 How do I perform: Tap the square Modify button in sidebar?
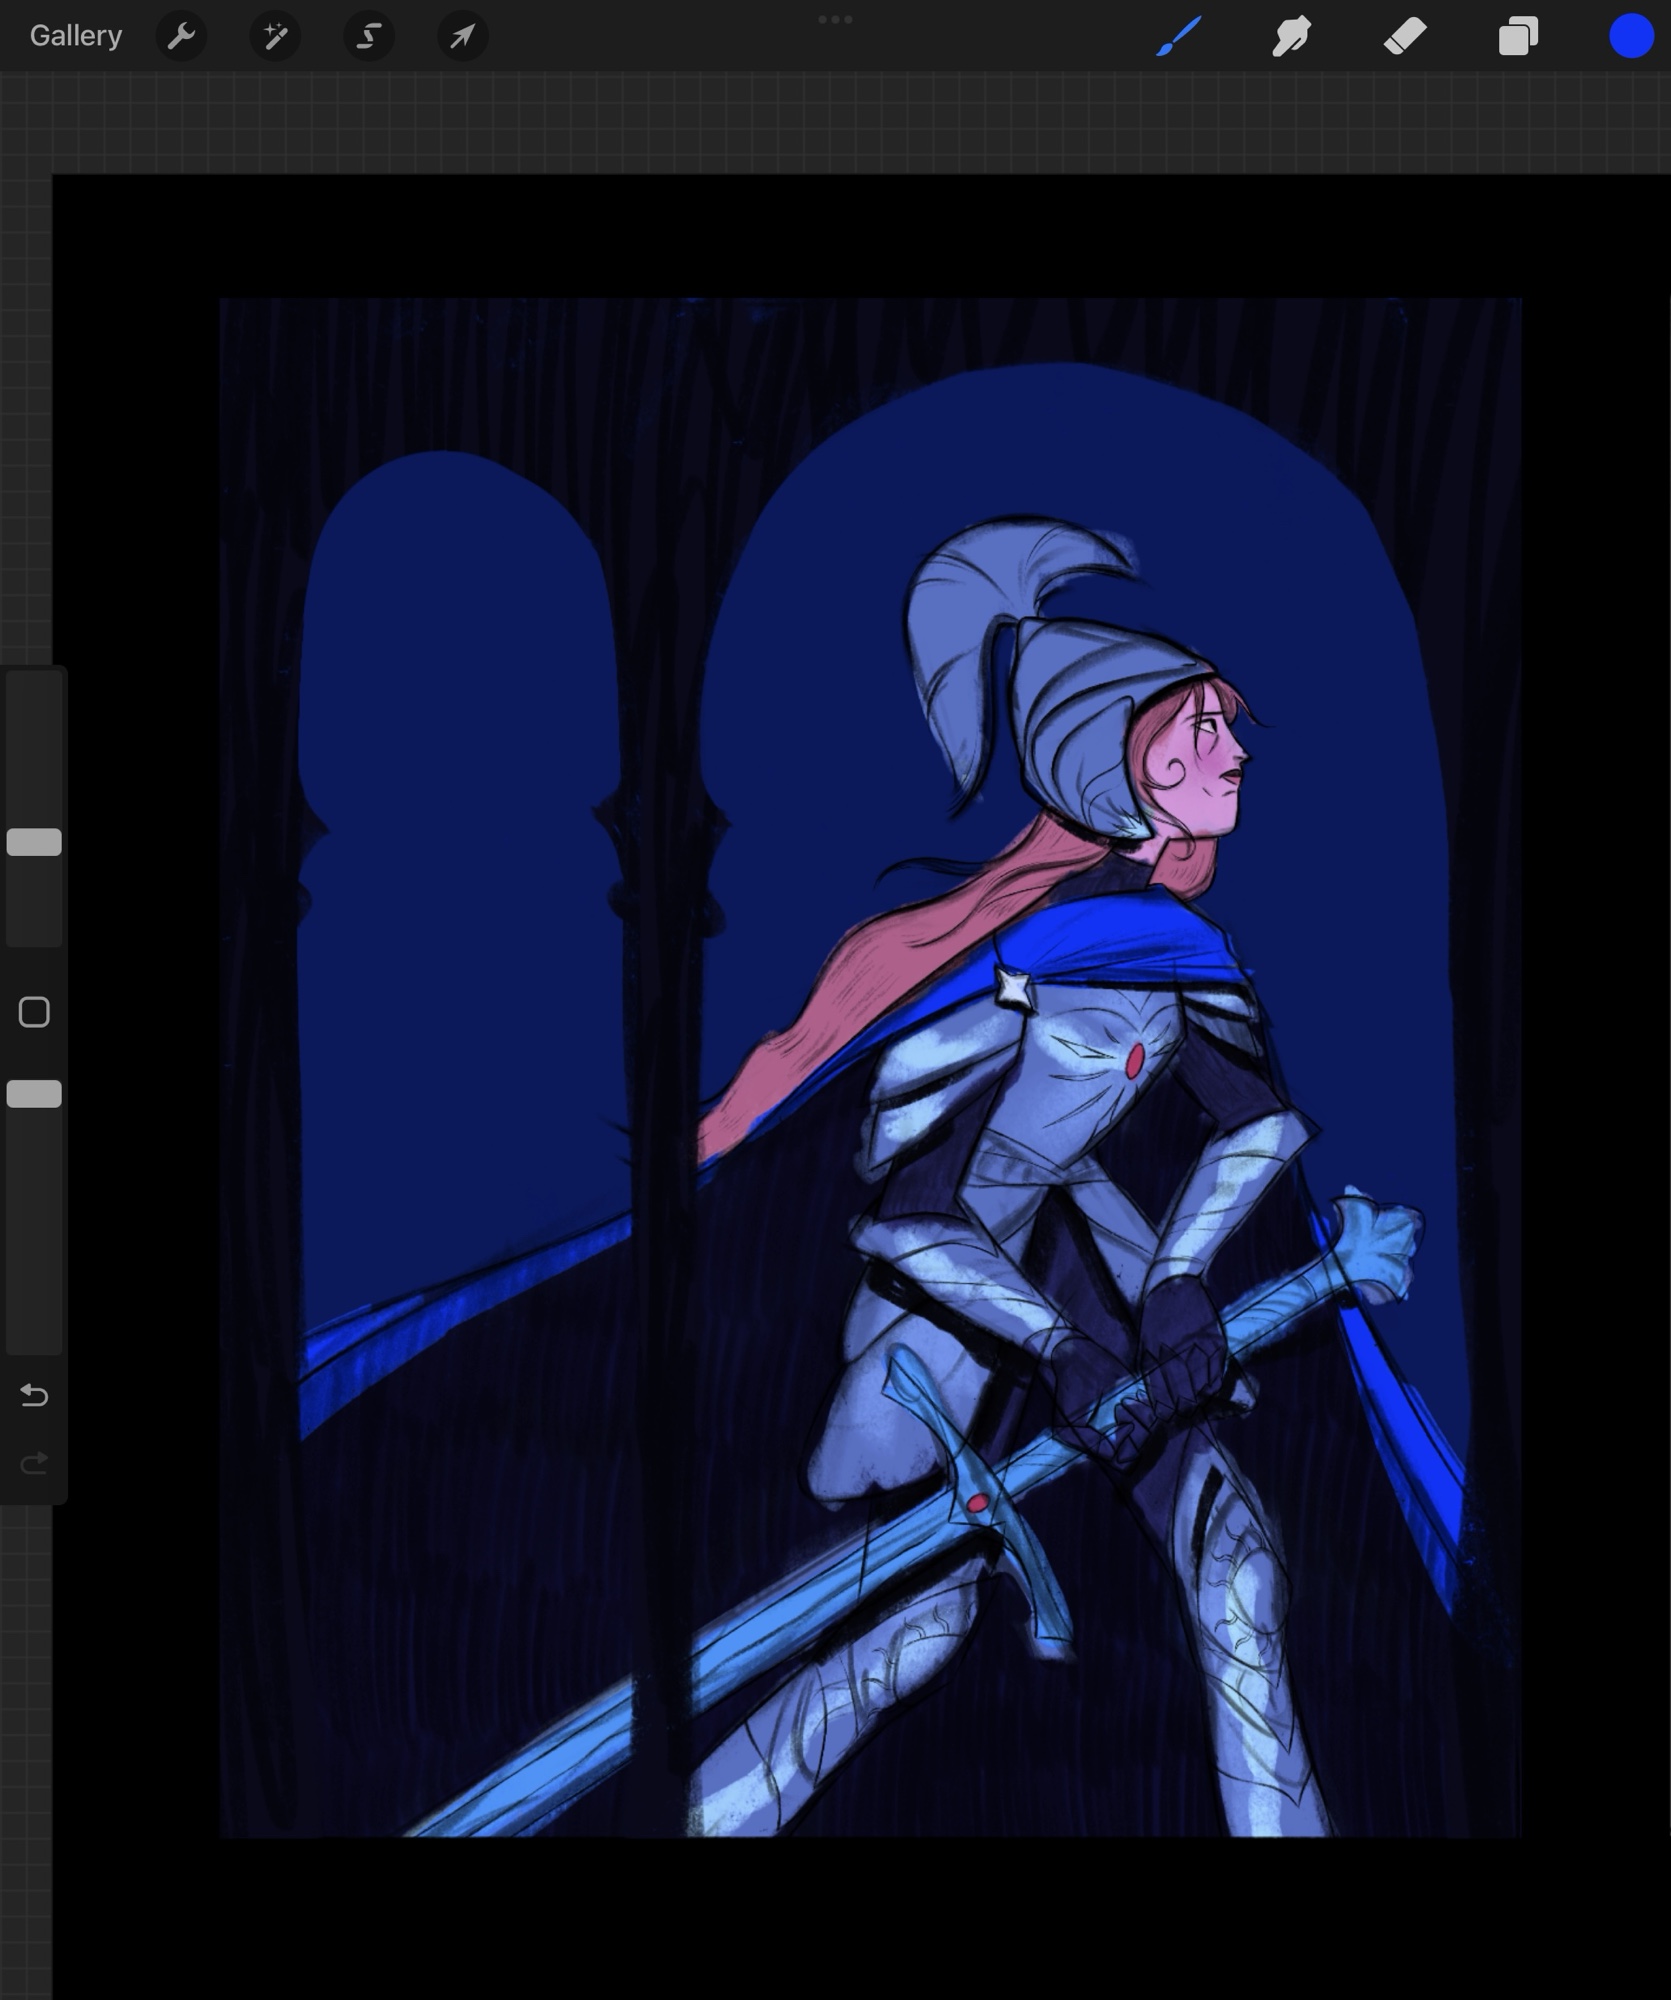coord(34,1012)
